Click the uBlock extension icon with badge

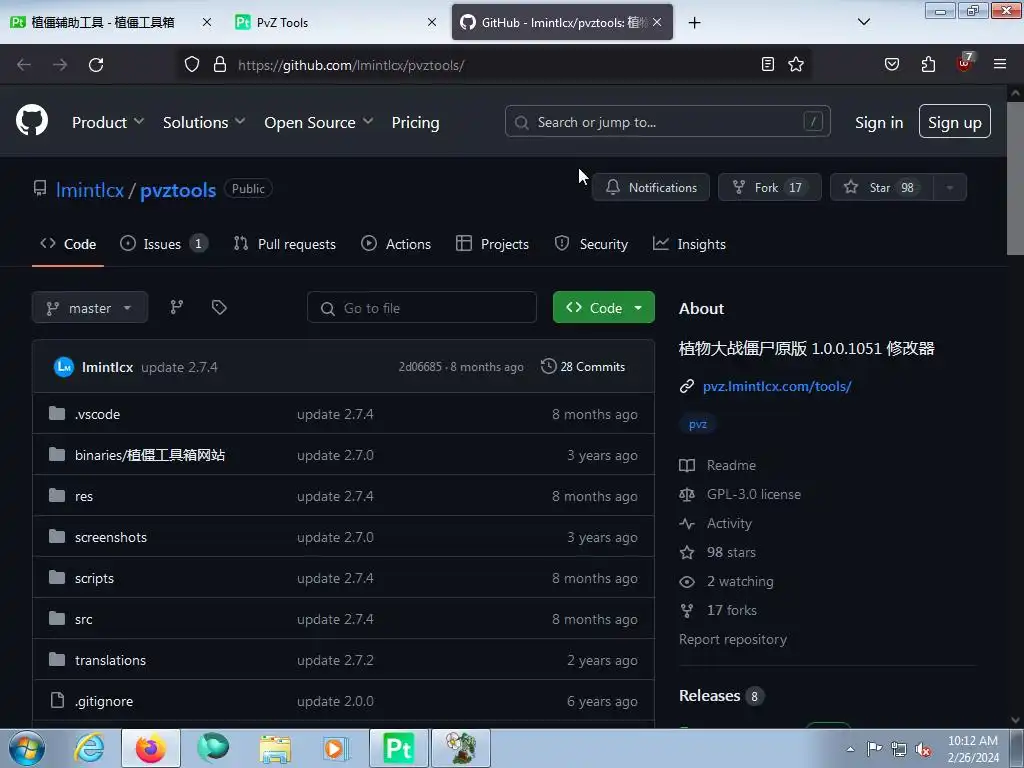[964, 63]
